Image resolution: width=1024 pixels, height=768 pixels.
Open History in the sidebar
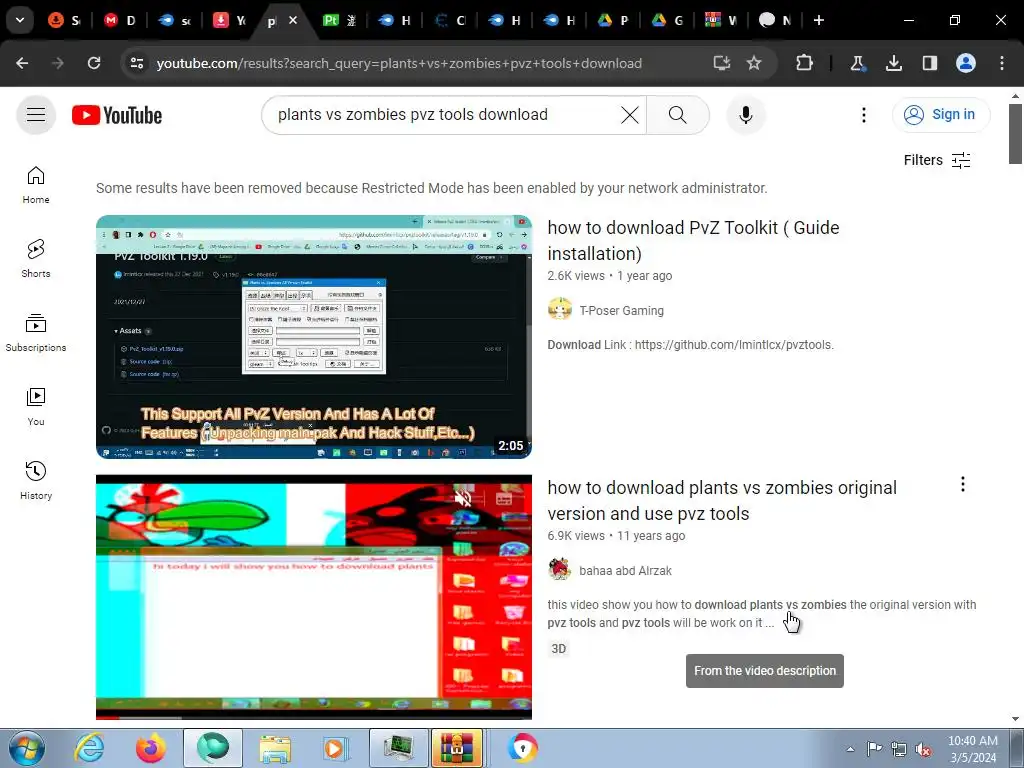36,480
